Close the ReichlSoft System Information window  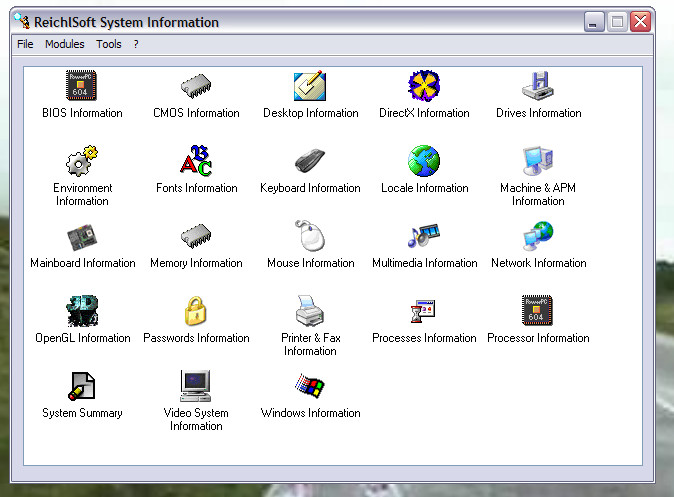click(x=640, y=21)
